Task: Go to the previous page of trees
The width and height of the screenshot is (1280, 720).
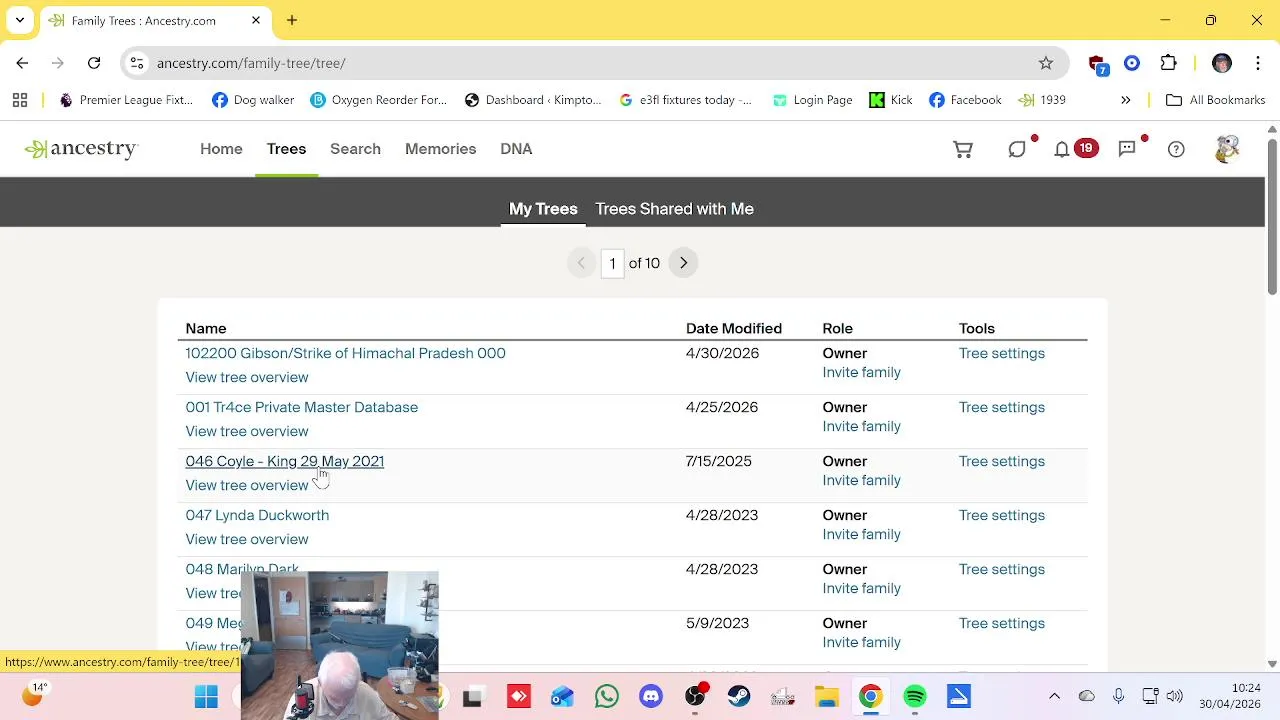Action: (581, 263)
